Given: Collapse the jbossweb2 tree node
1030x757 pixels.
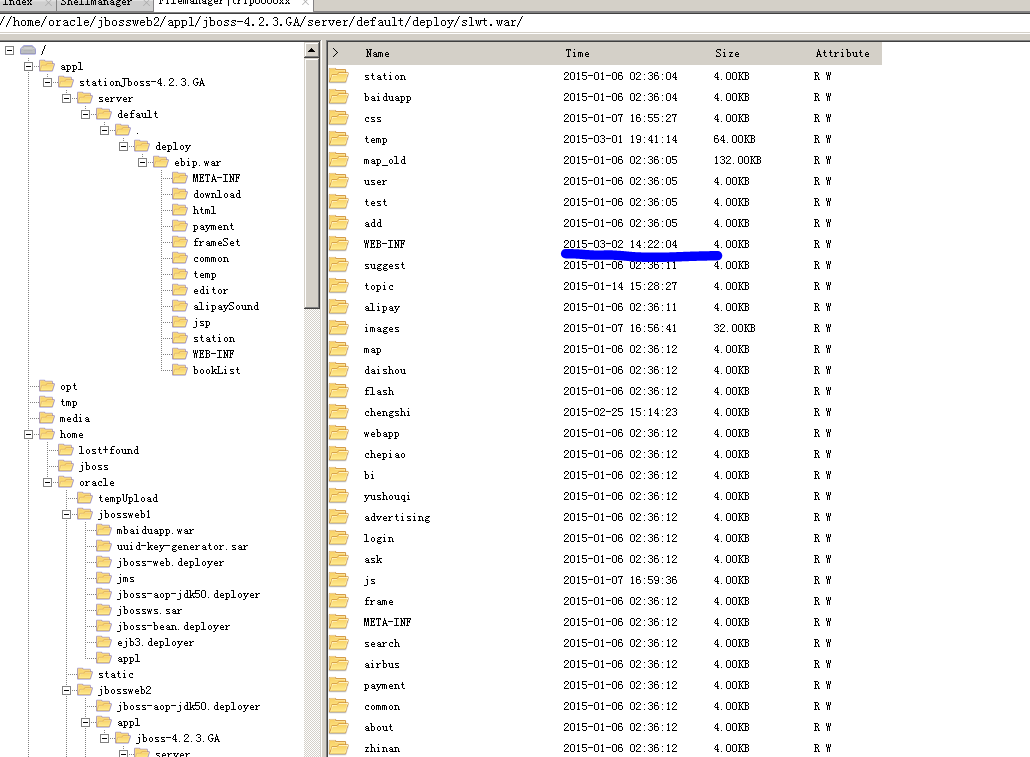Looking at the screenshot, I should point(66,691).
